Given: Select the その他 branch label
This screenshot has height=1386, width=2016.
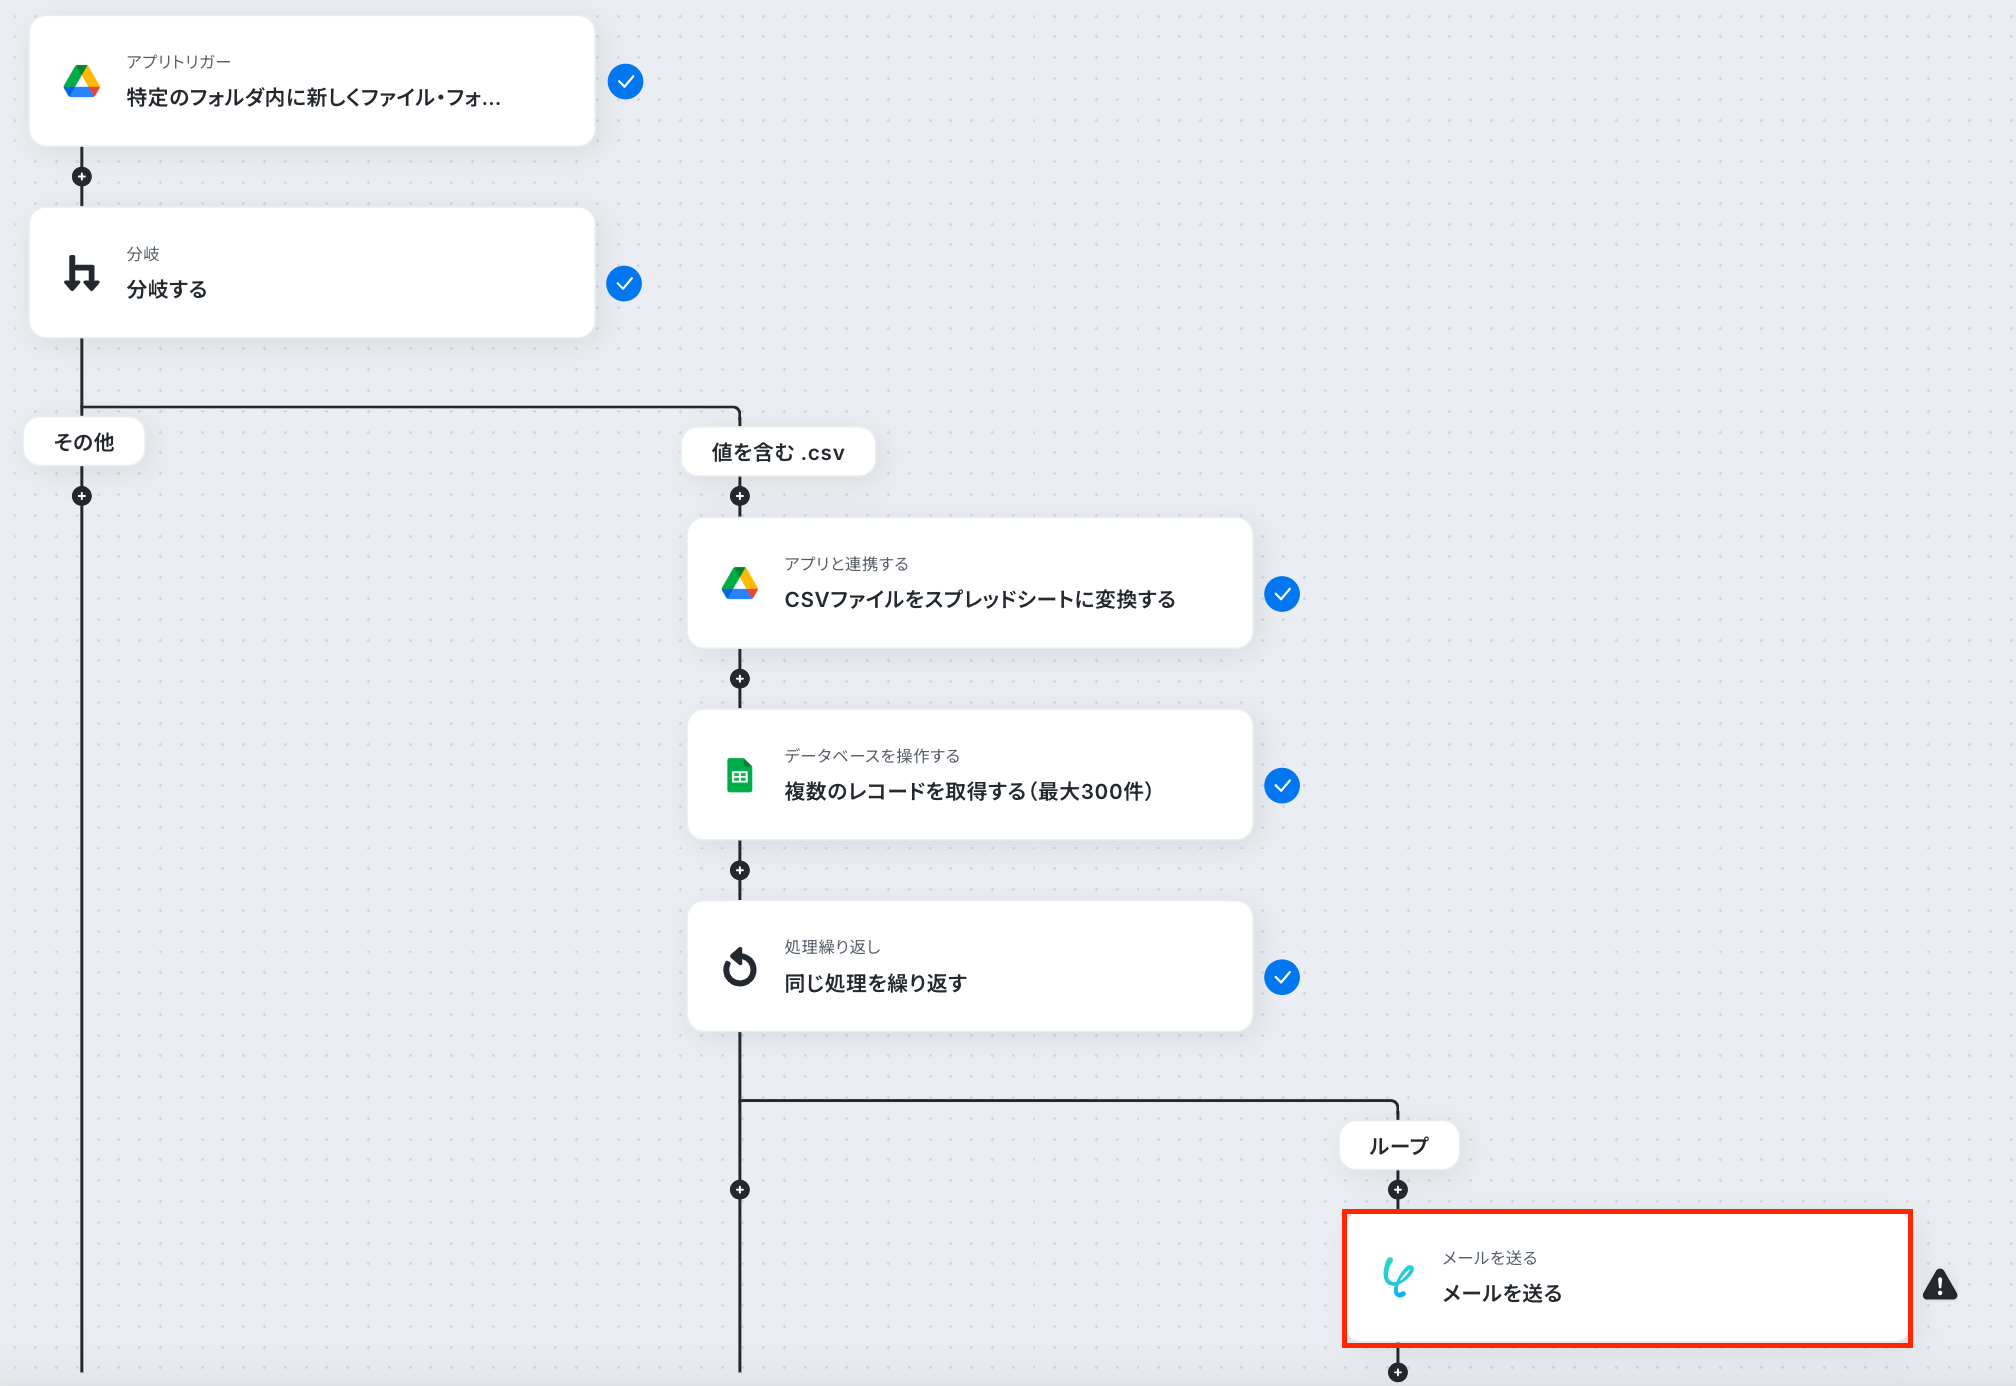Looking at the screenshot, I should click(84, 442).
